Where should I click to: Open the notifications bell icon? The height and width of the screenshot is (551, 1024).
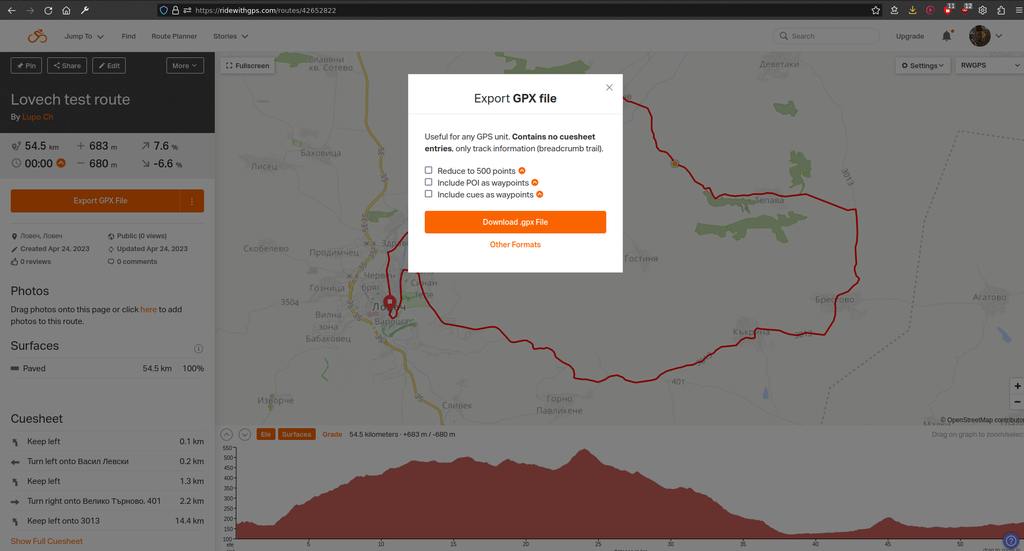946,36
